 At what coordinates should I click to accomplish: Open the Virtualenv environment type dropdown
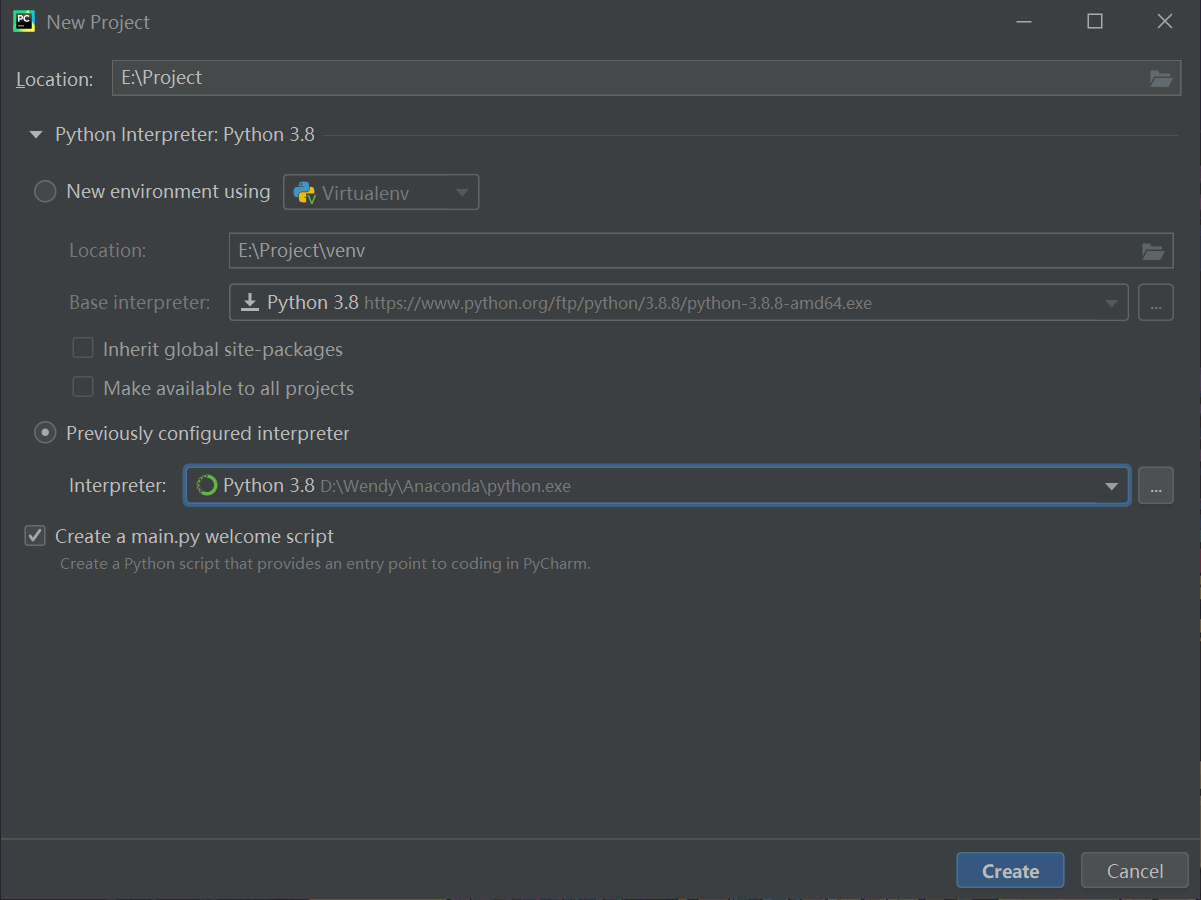381,192
